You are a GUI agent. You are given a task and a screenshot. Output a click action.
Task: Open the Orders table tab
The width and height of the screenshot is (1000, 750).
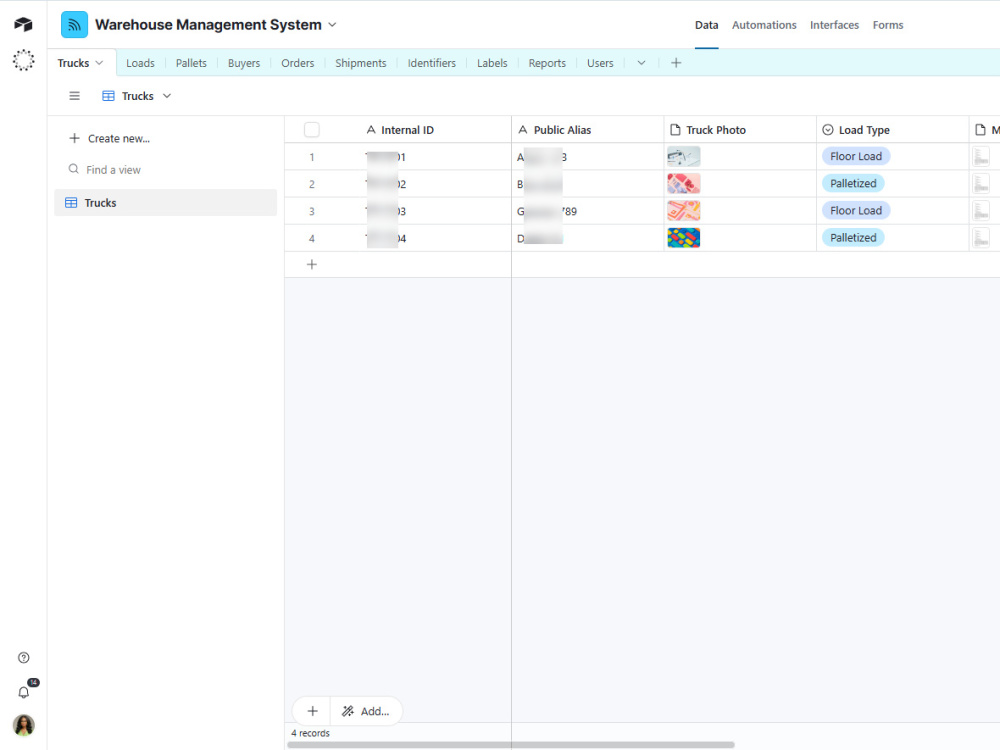(x=298, y=63)
